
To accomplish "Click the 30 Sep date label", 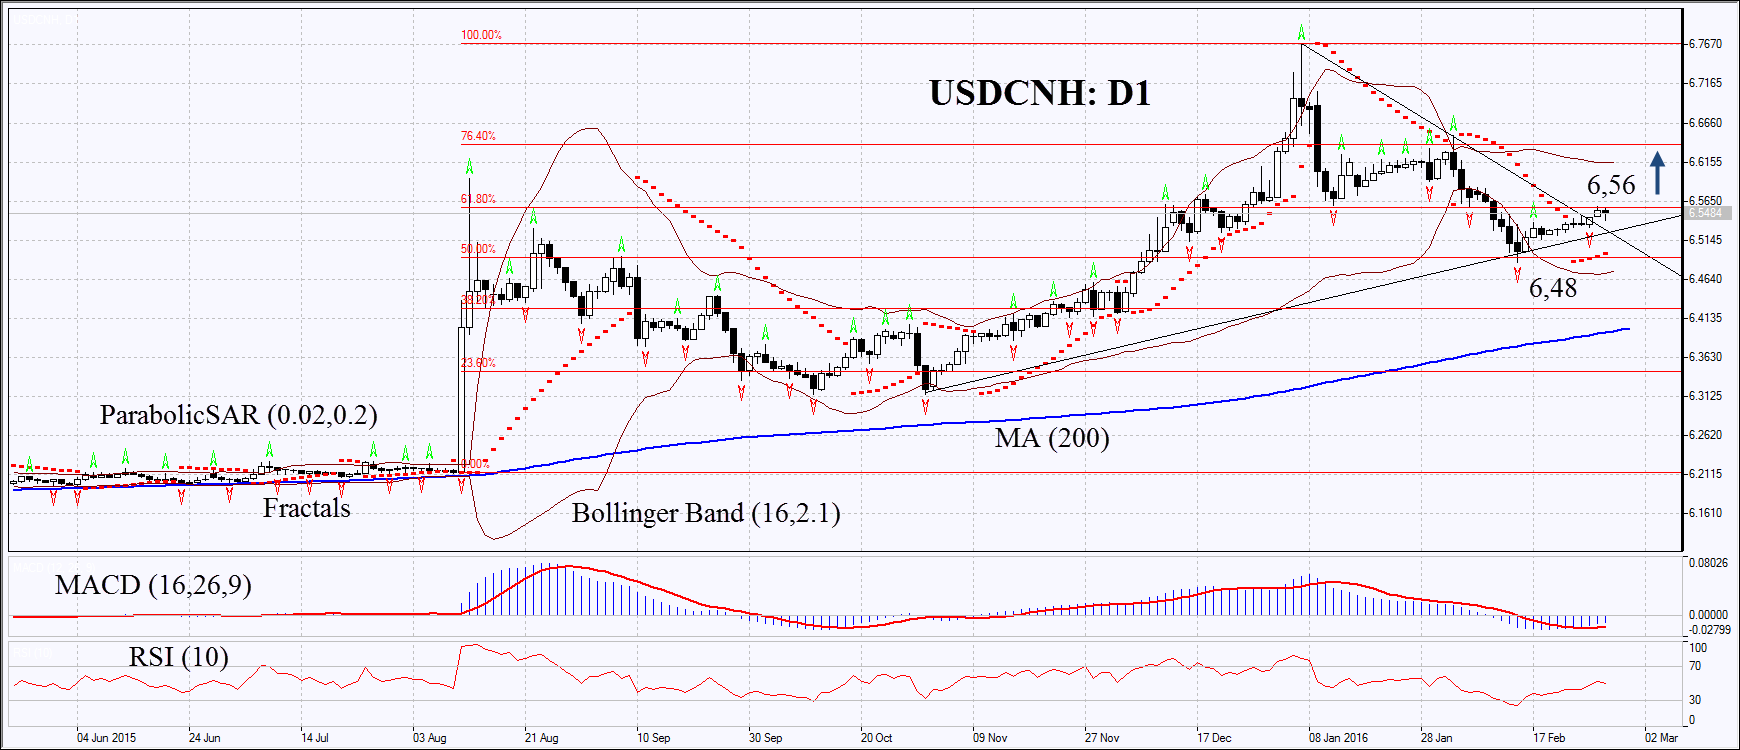I will click(765, 738).
